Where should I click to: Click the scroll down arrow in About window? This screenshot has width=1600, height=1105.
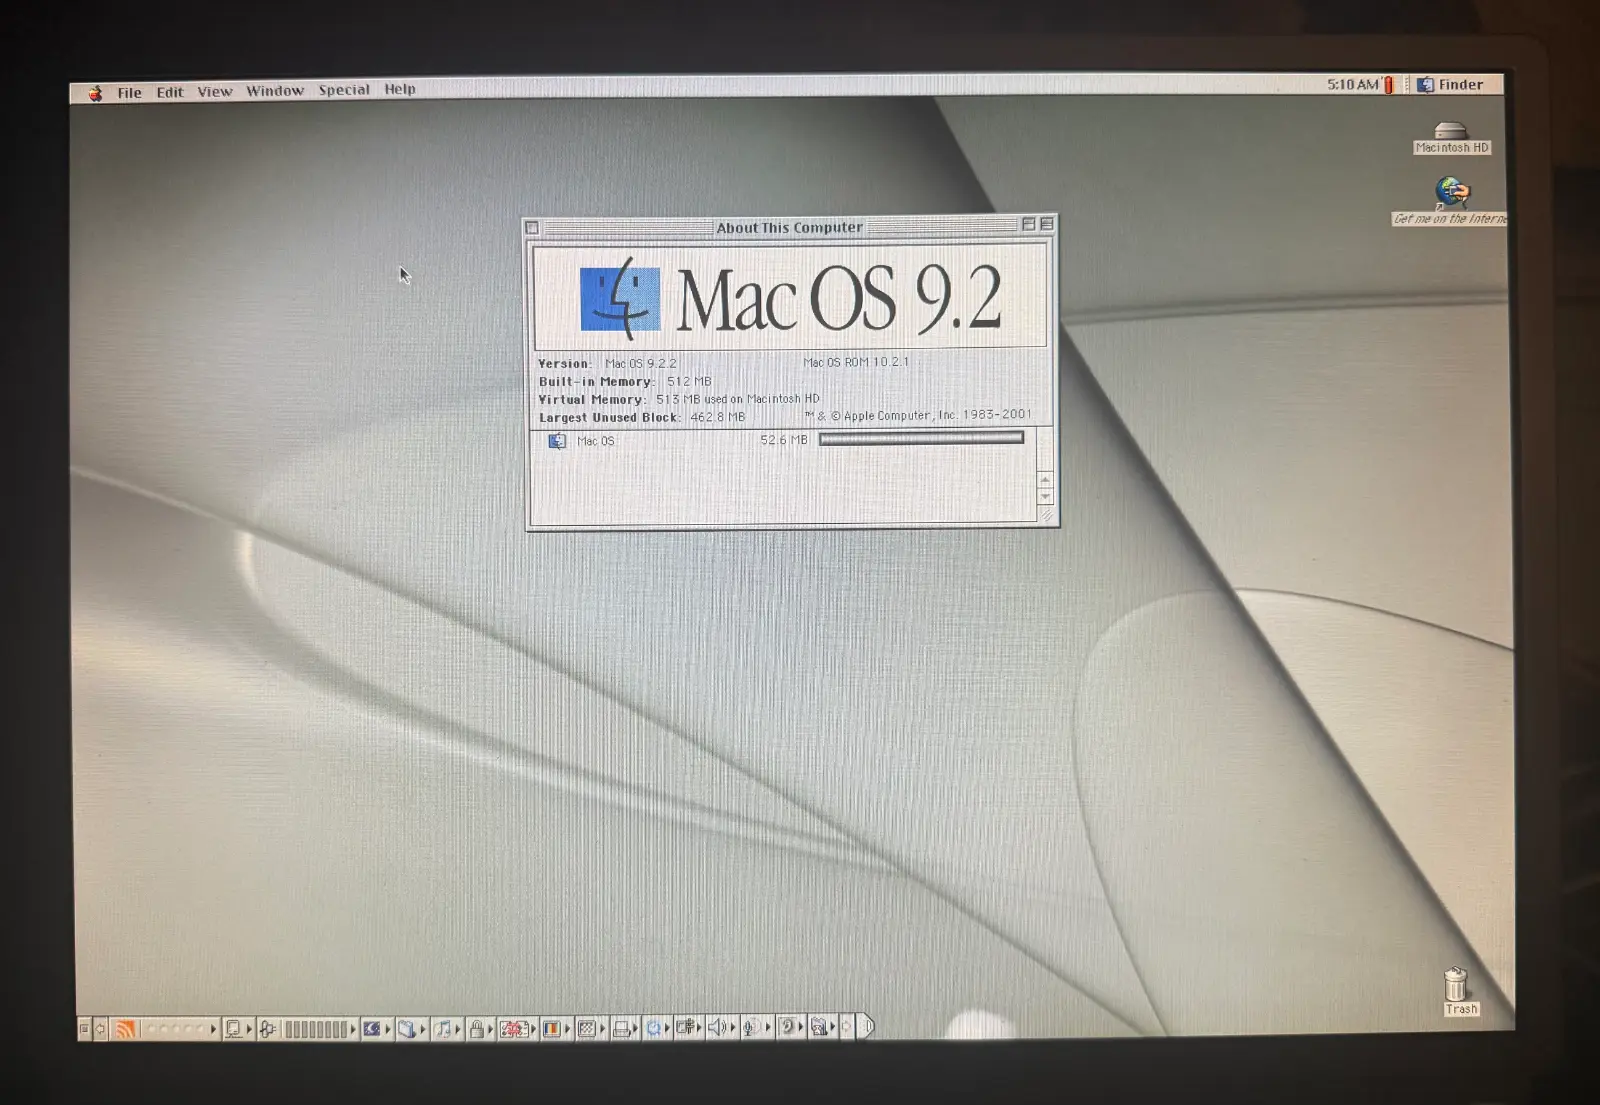point(1045,496)
